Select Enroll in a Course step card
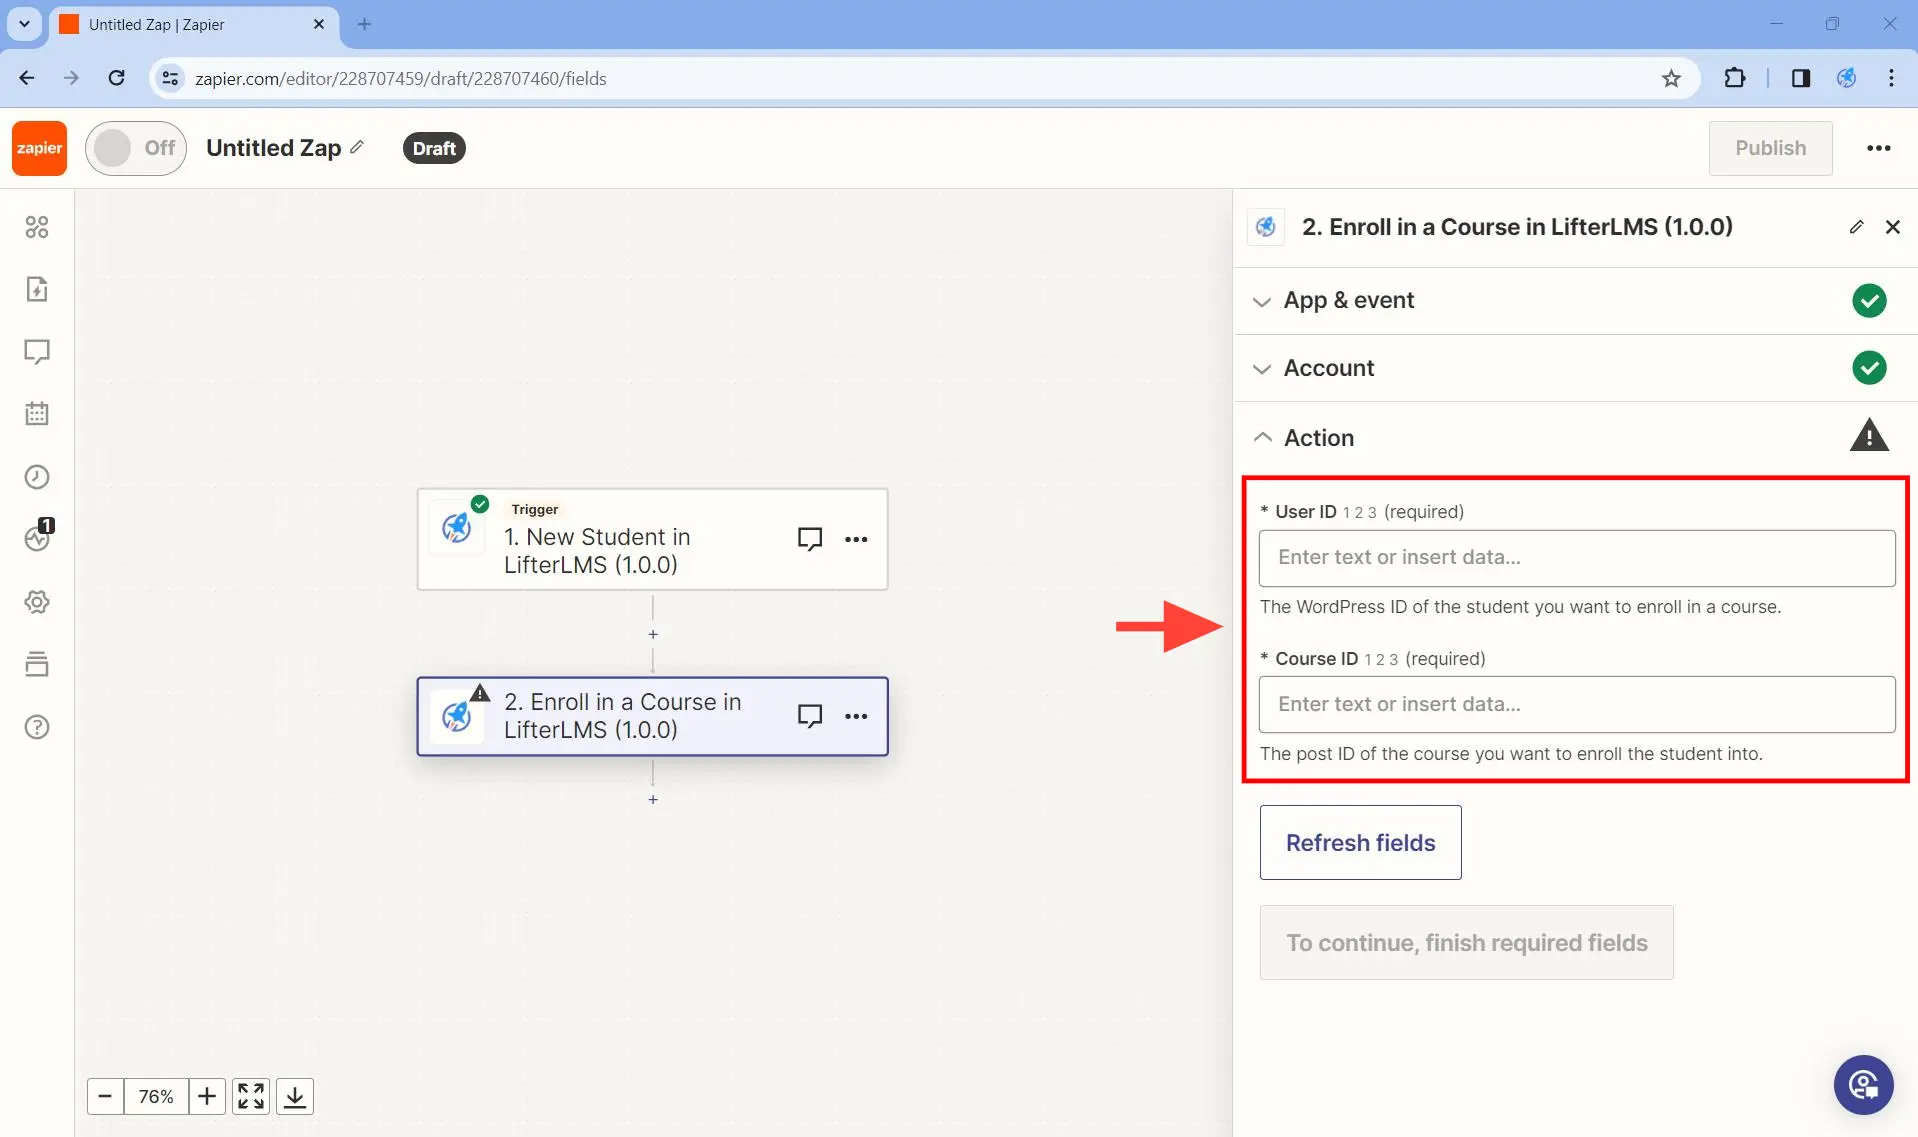 click(652, 716)
